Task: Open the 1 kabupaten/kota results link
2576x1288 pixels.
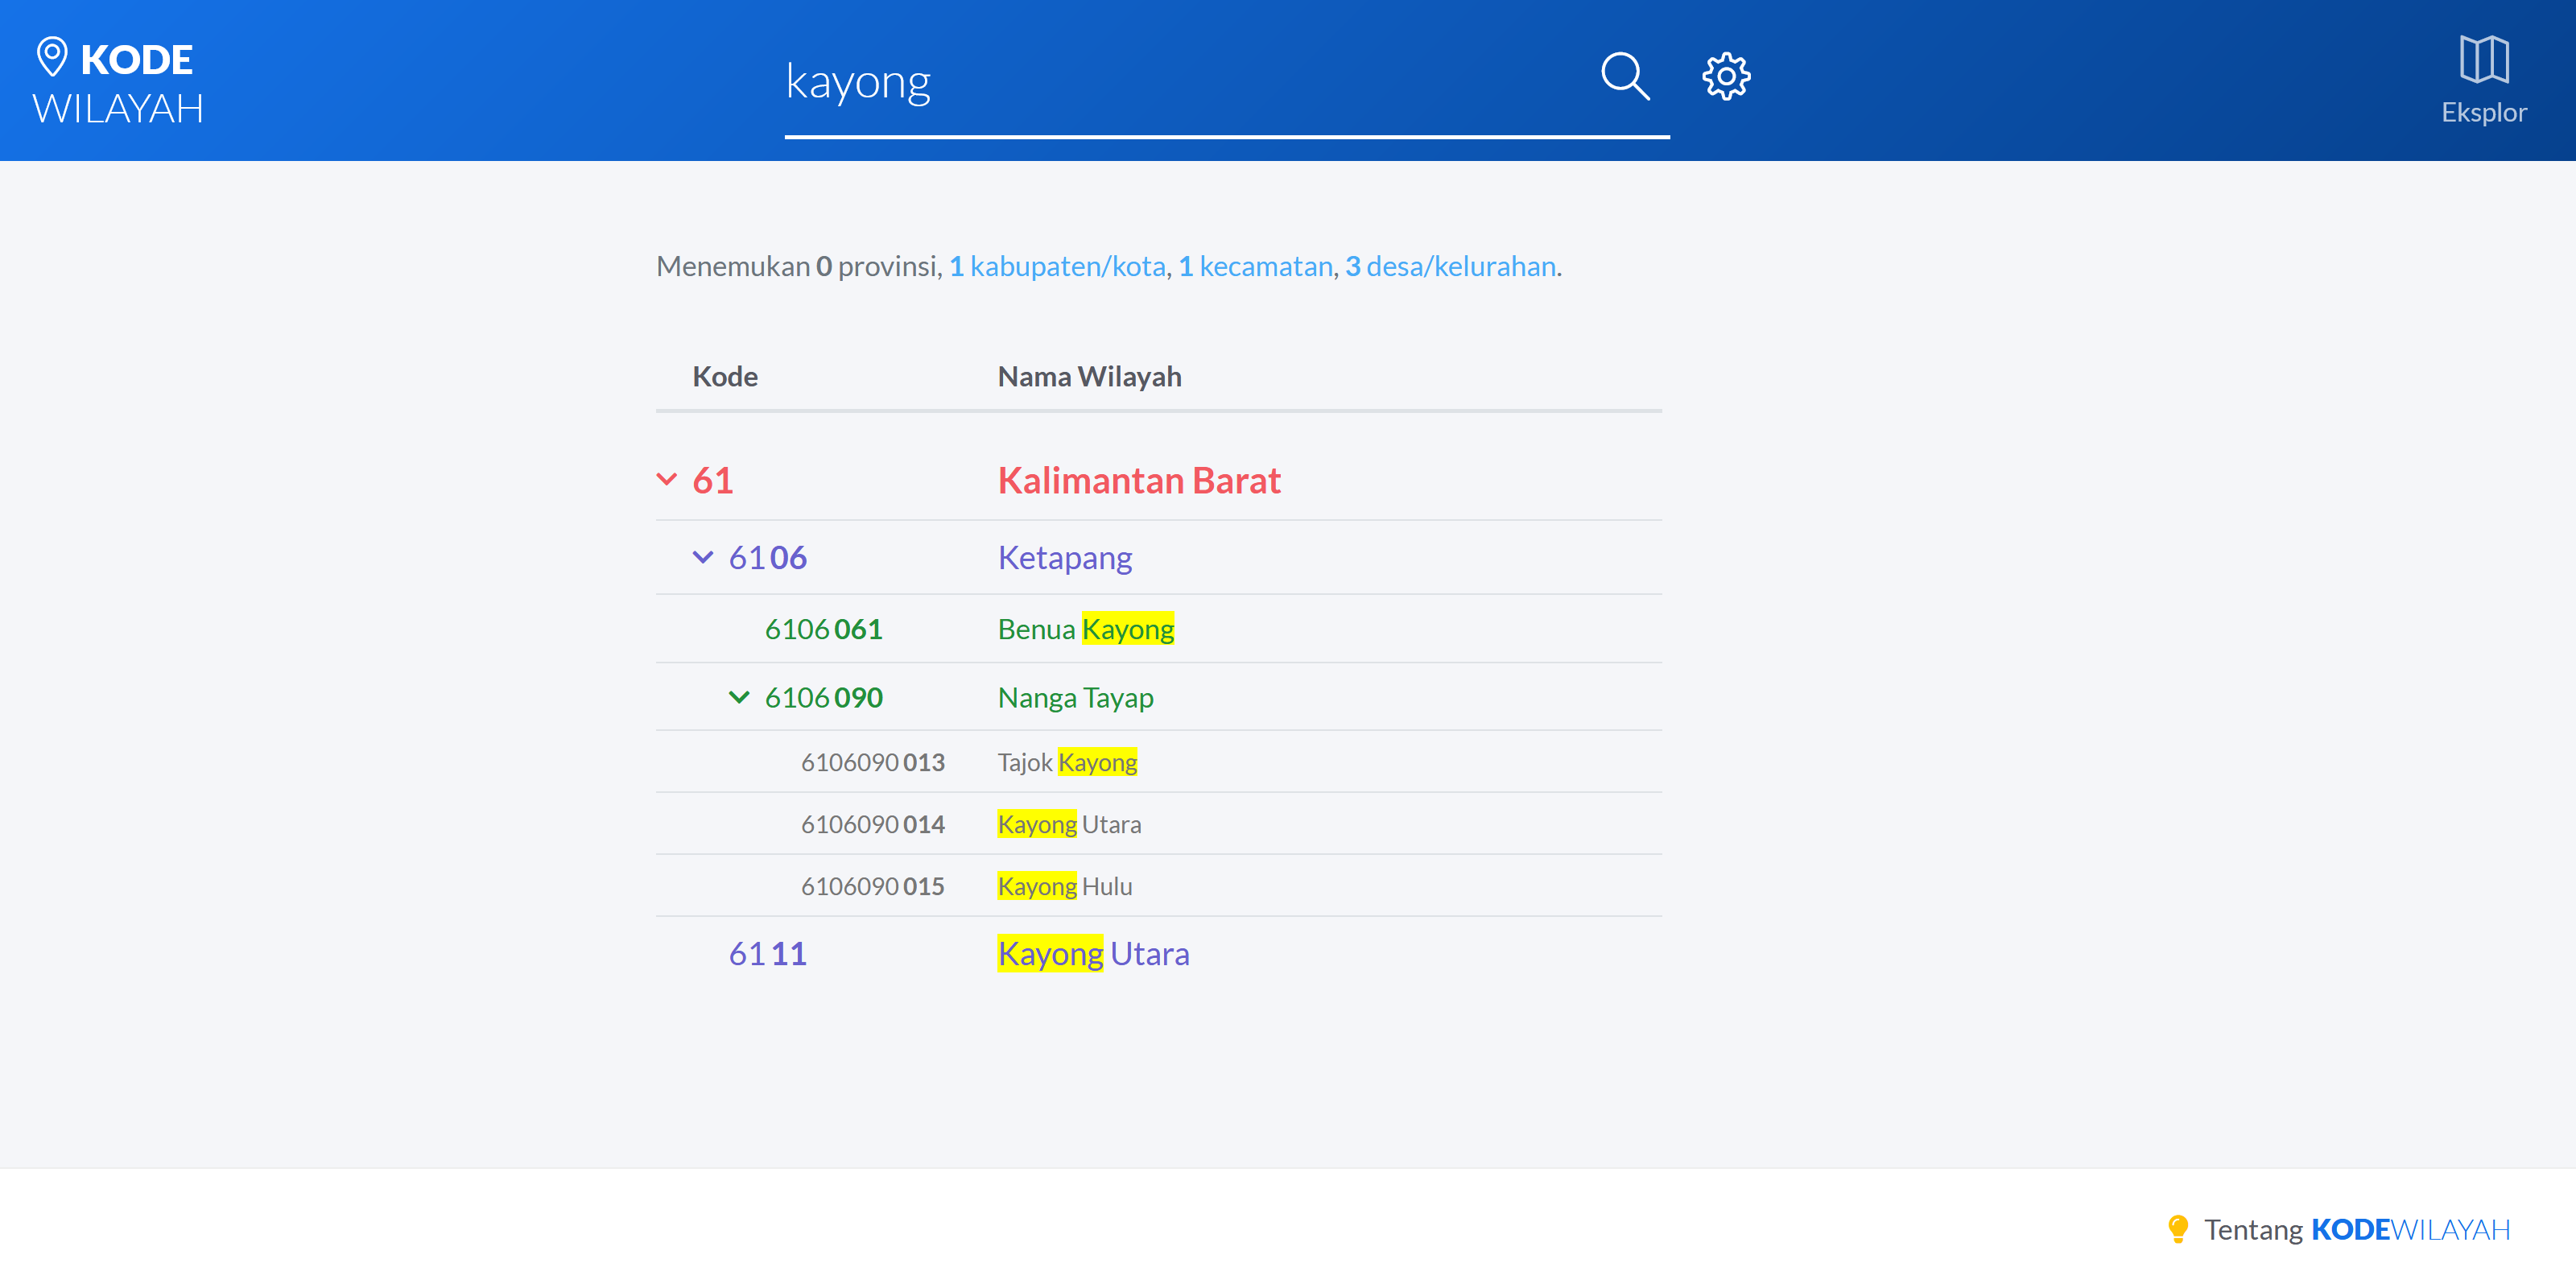Action: coord(1057,266)
